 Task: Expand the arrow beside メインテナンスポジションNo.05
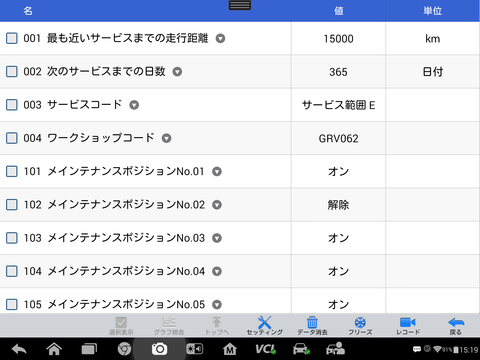pos(217,304)
